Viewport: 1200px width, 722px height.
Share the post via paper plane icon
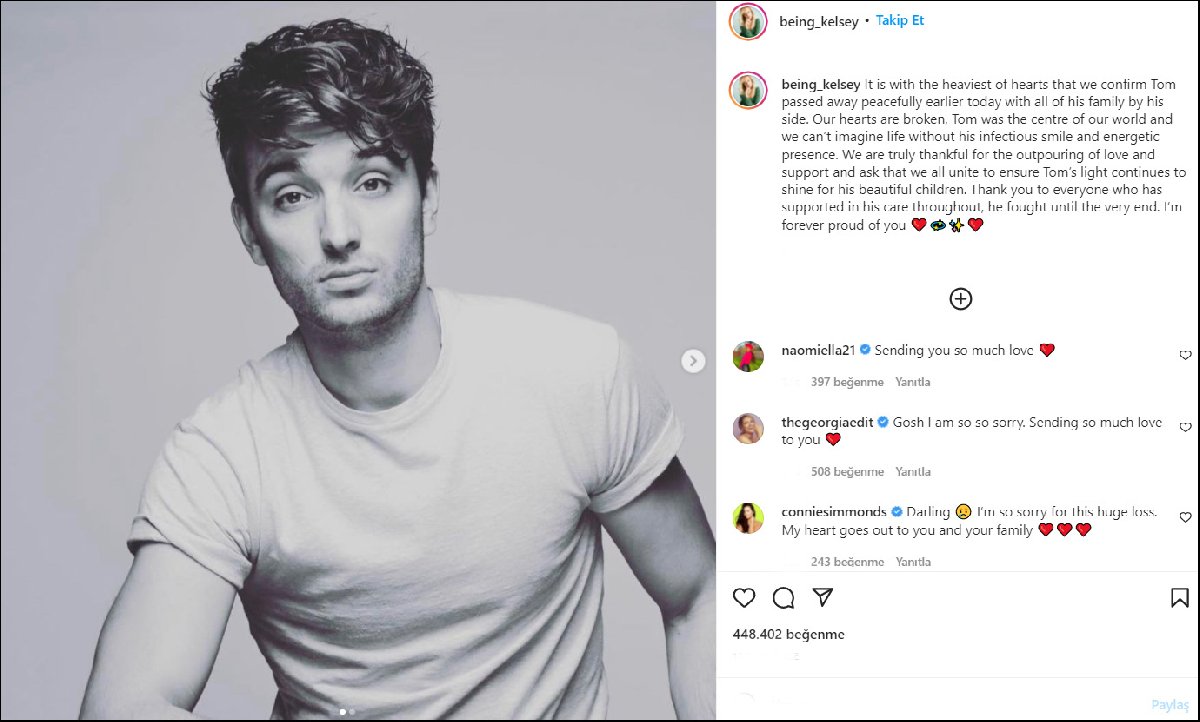[x=823, y=598]
